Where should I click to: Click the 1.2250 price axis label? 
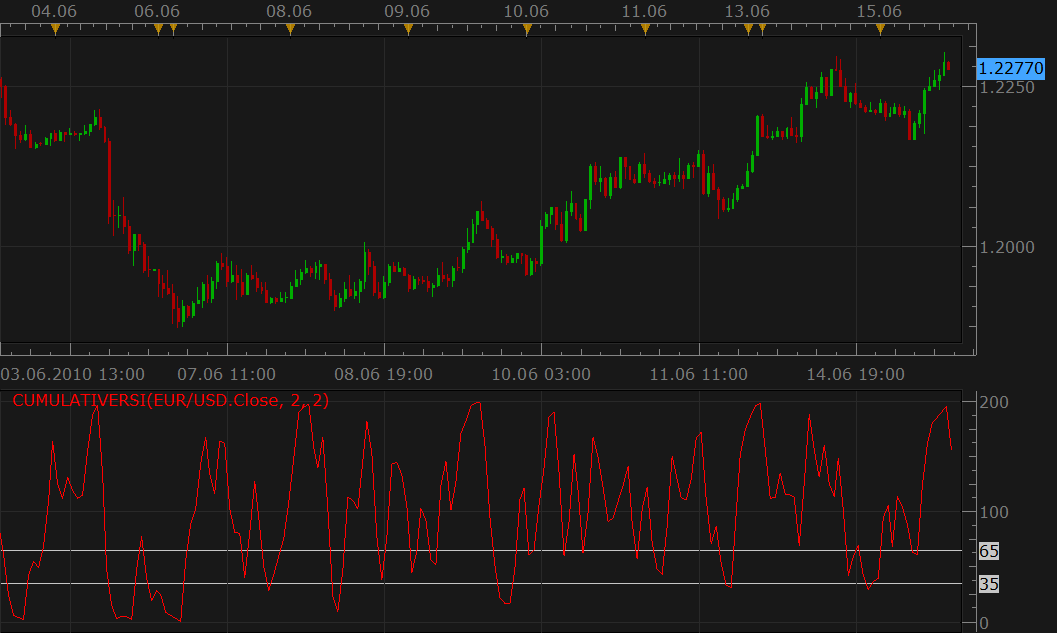1006,87
